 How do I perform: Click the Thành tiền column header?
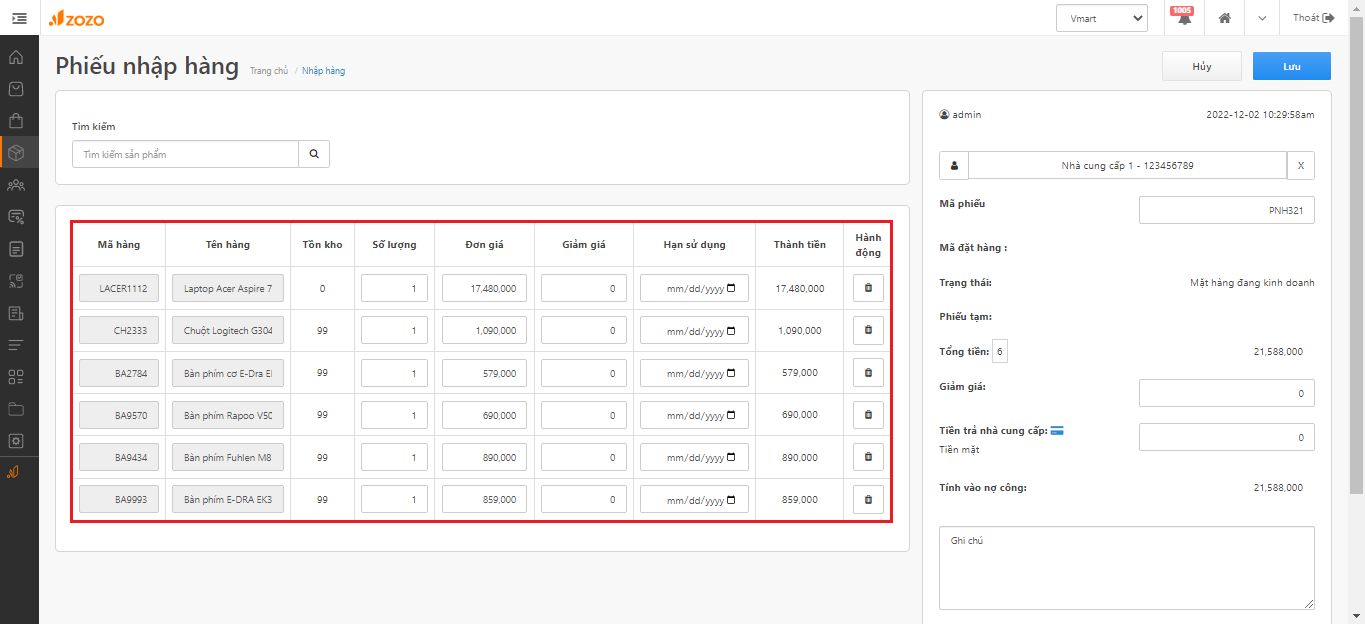[800, 245]
